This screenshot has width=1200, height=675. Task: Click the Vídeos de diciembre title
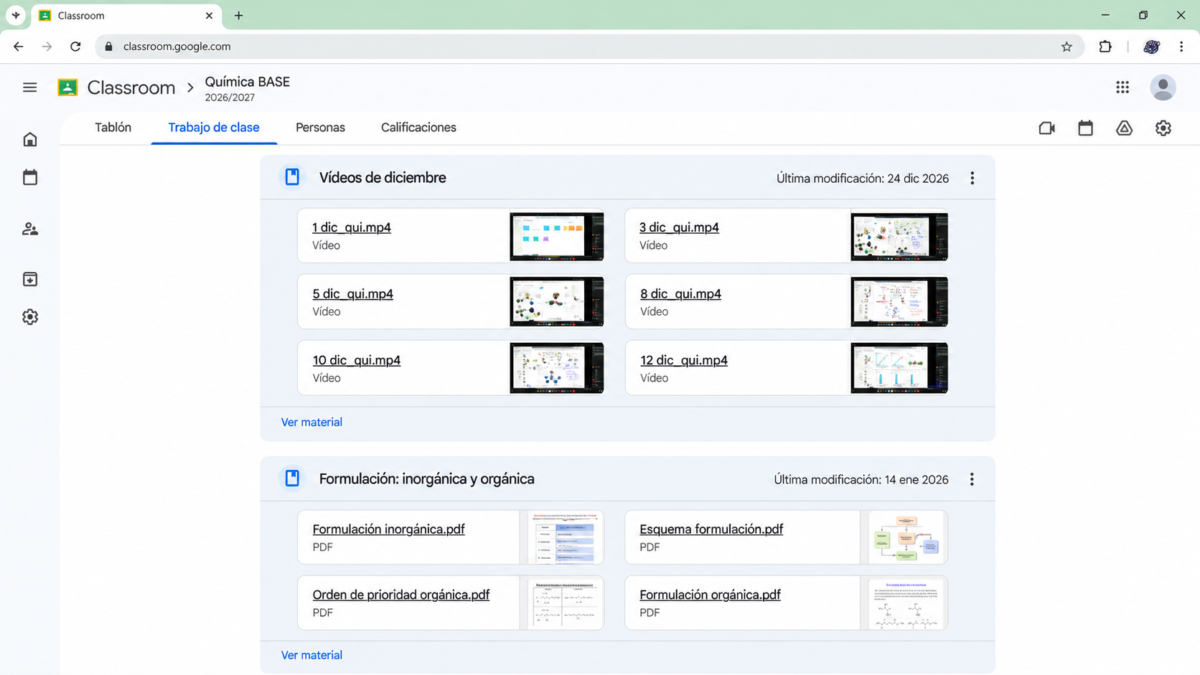(382, 177)
